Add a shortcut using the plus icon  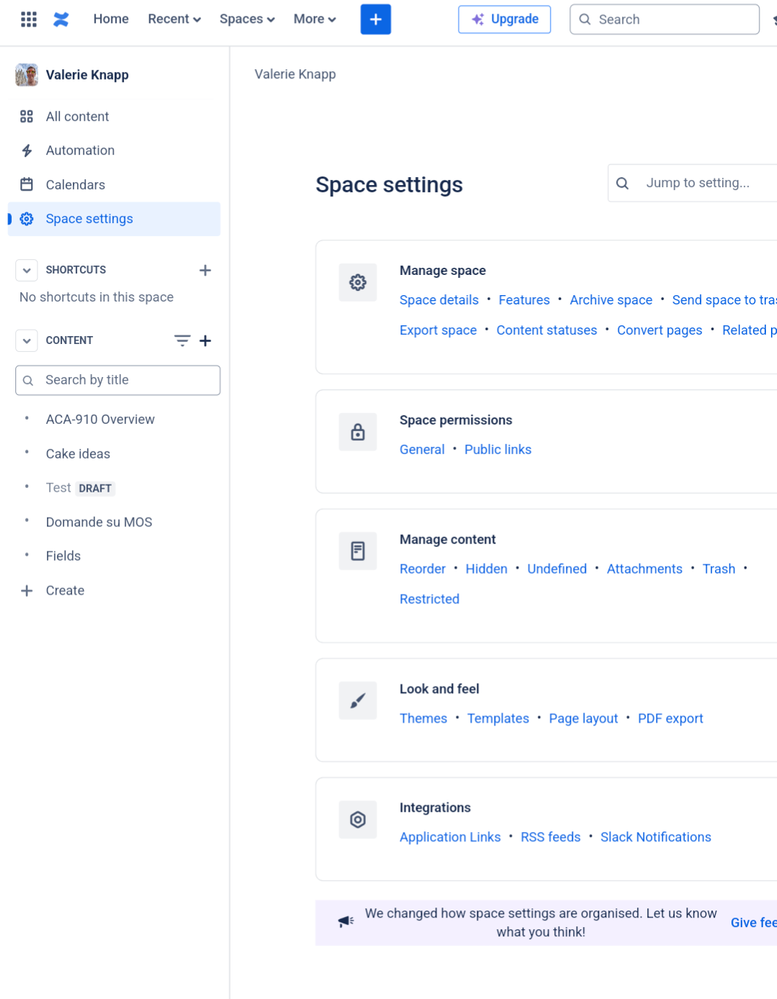pos(205,270)
